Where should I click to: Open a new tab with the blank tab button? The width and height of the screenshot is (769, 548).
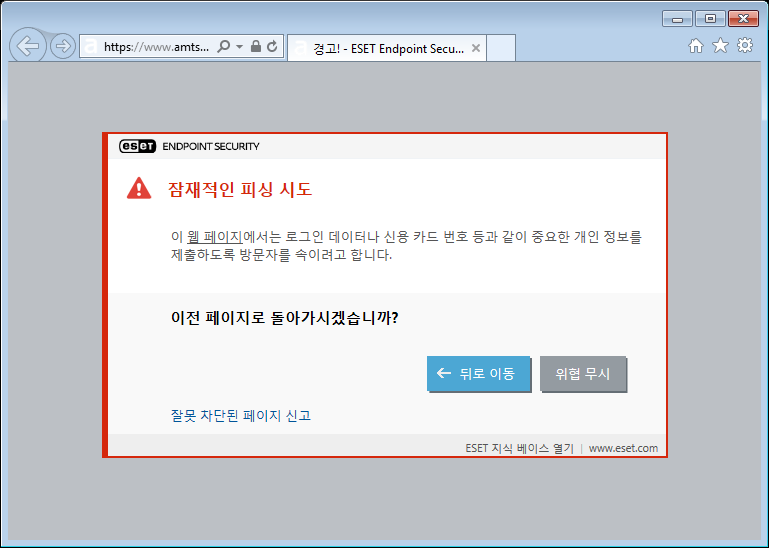501,48
